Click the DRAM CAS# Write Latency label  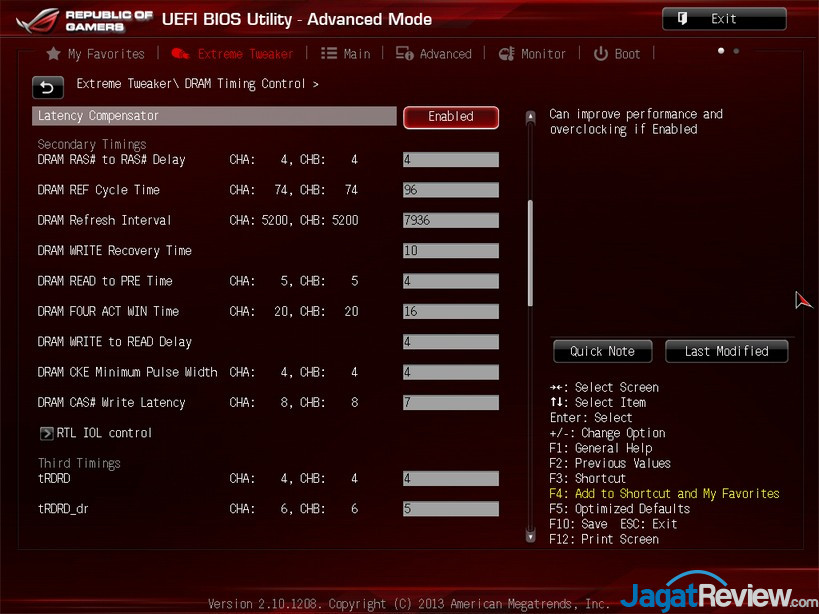(x=111, y=403)
